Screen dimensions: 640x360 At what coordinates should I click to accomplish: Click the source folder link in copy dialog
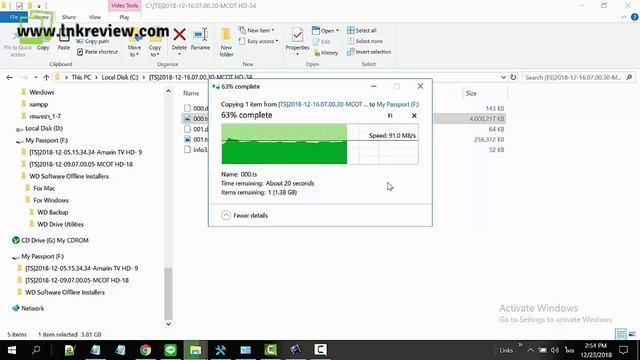click(x=322, y=104)
